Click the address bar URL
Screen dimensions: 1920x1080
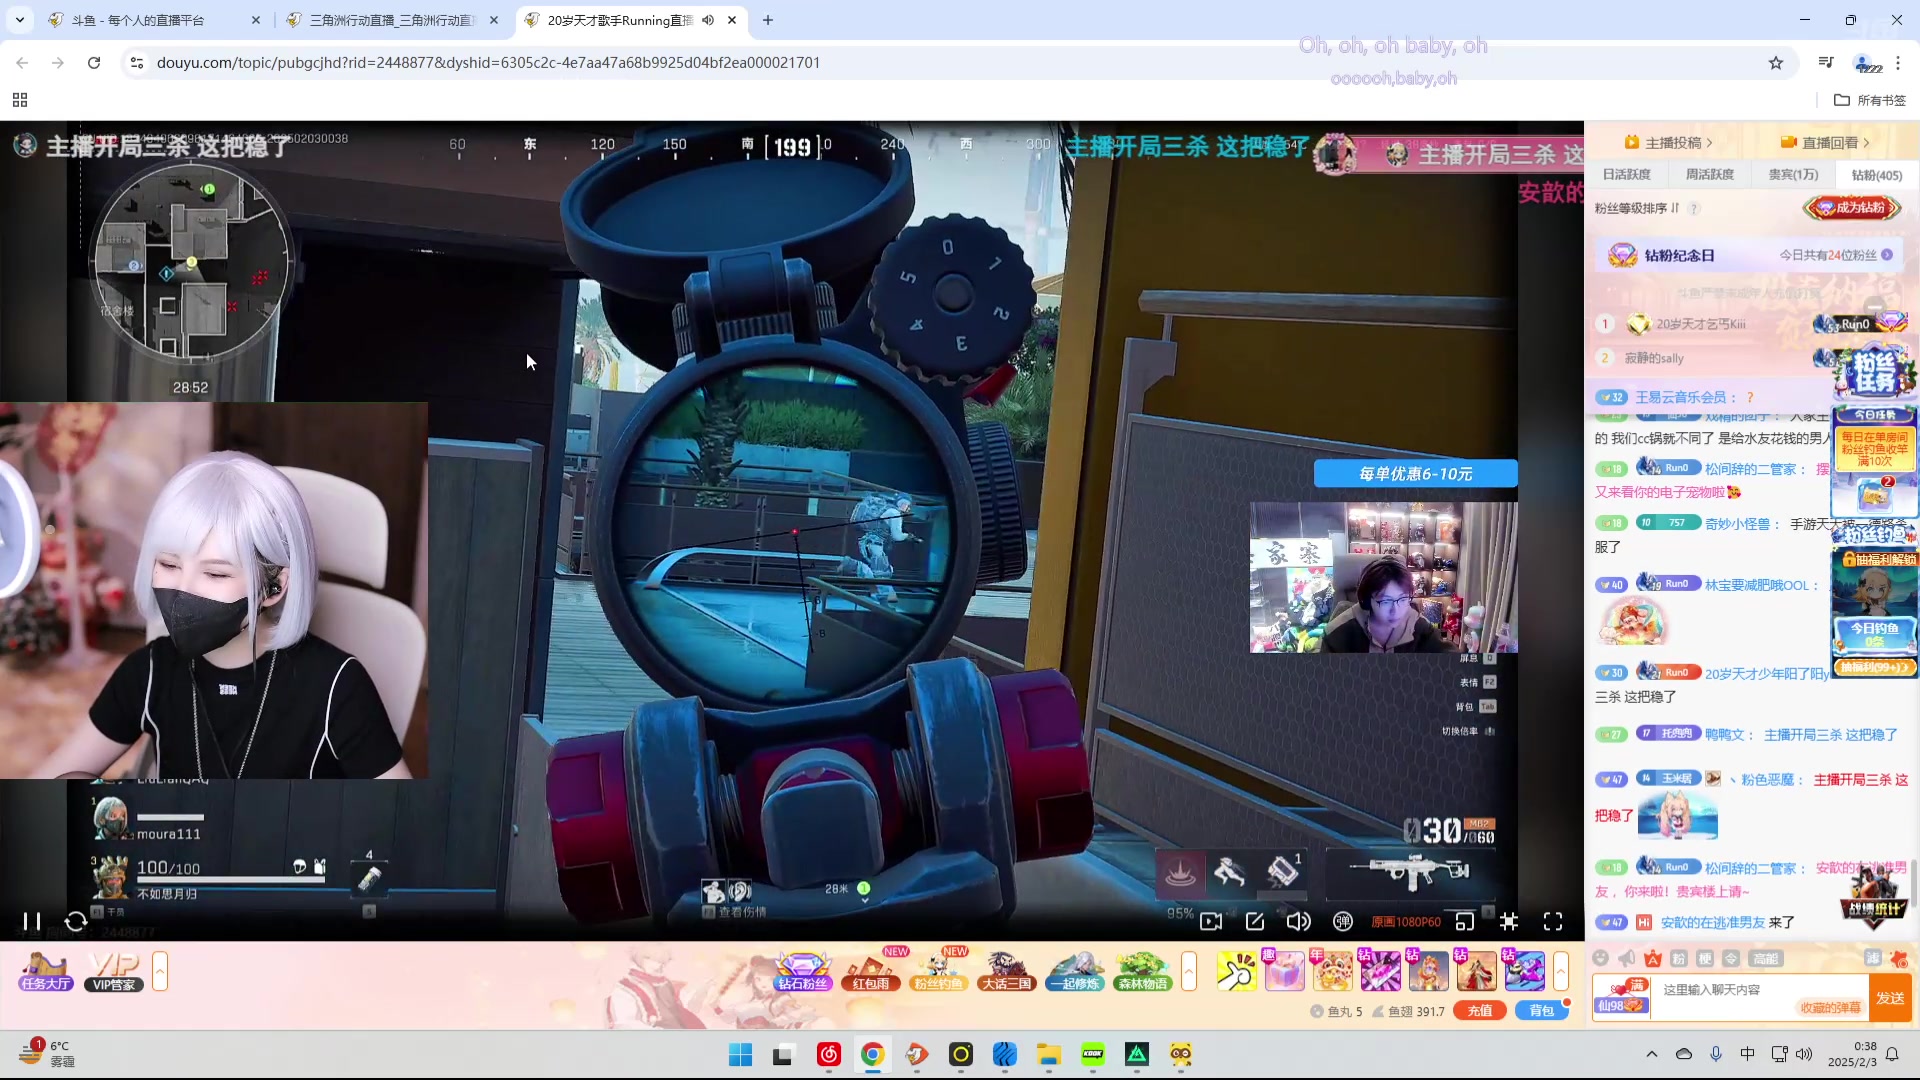488,62
